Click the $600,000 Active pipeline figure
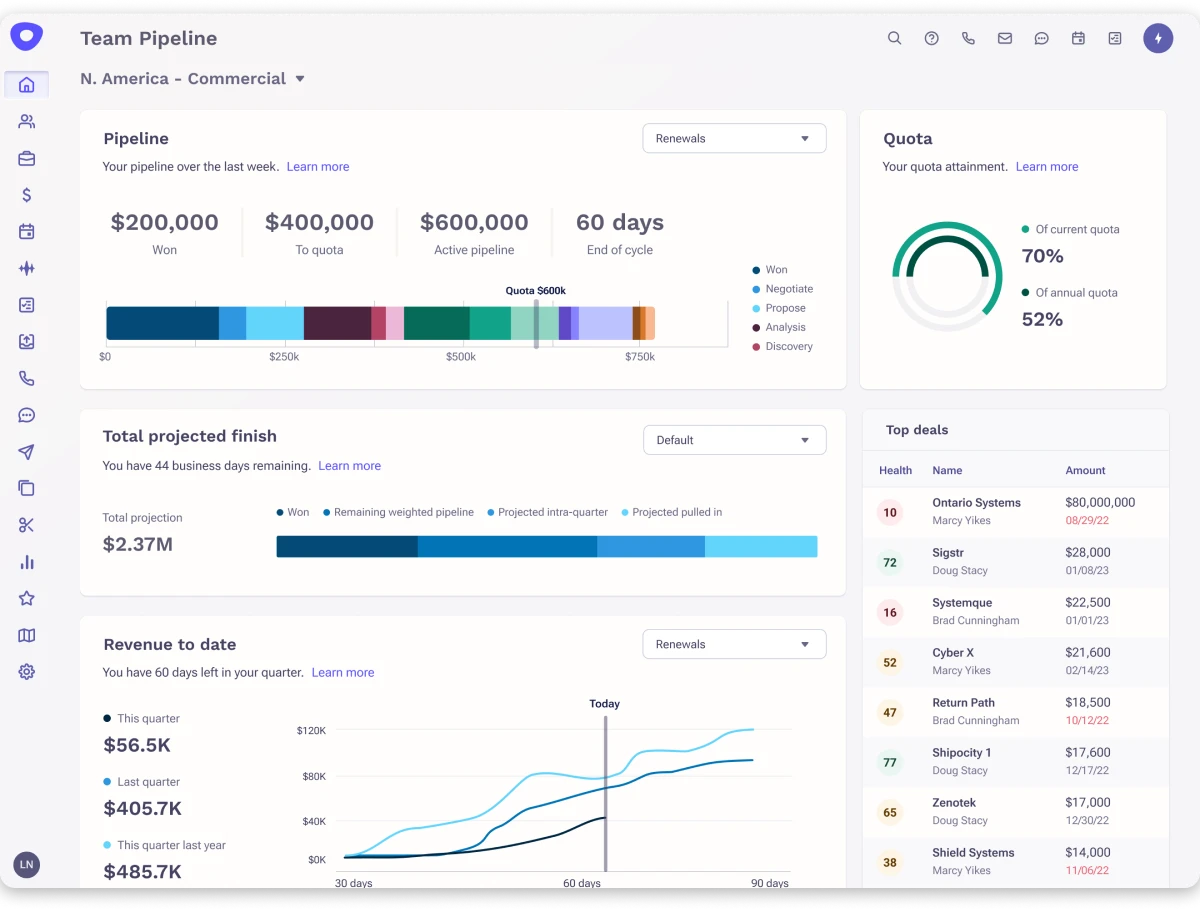1200x911 pixels. point(474,222)
